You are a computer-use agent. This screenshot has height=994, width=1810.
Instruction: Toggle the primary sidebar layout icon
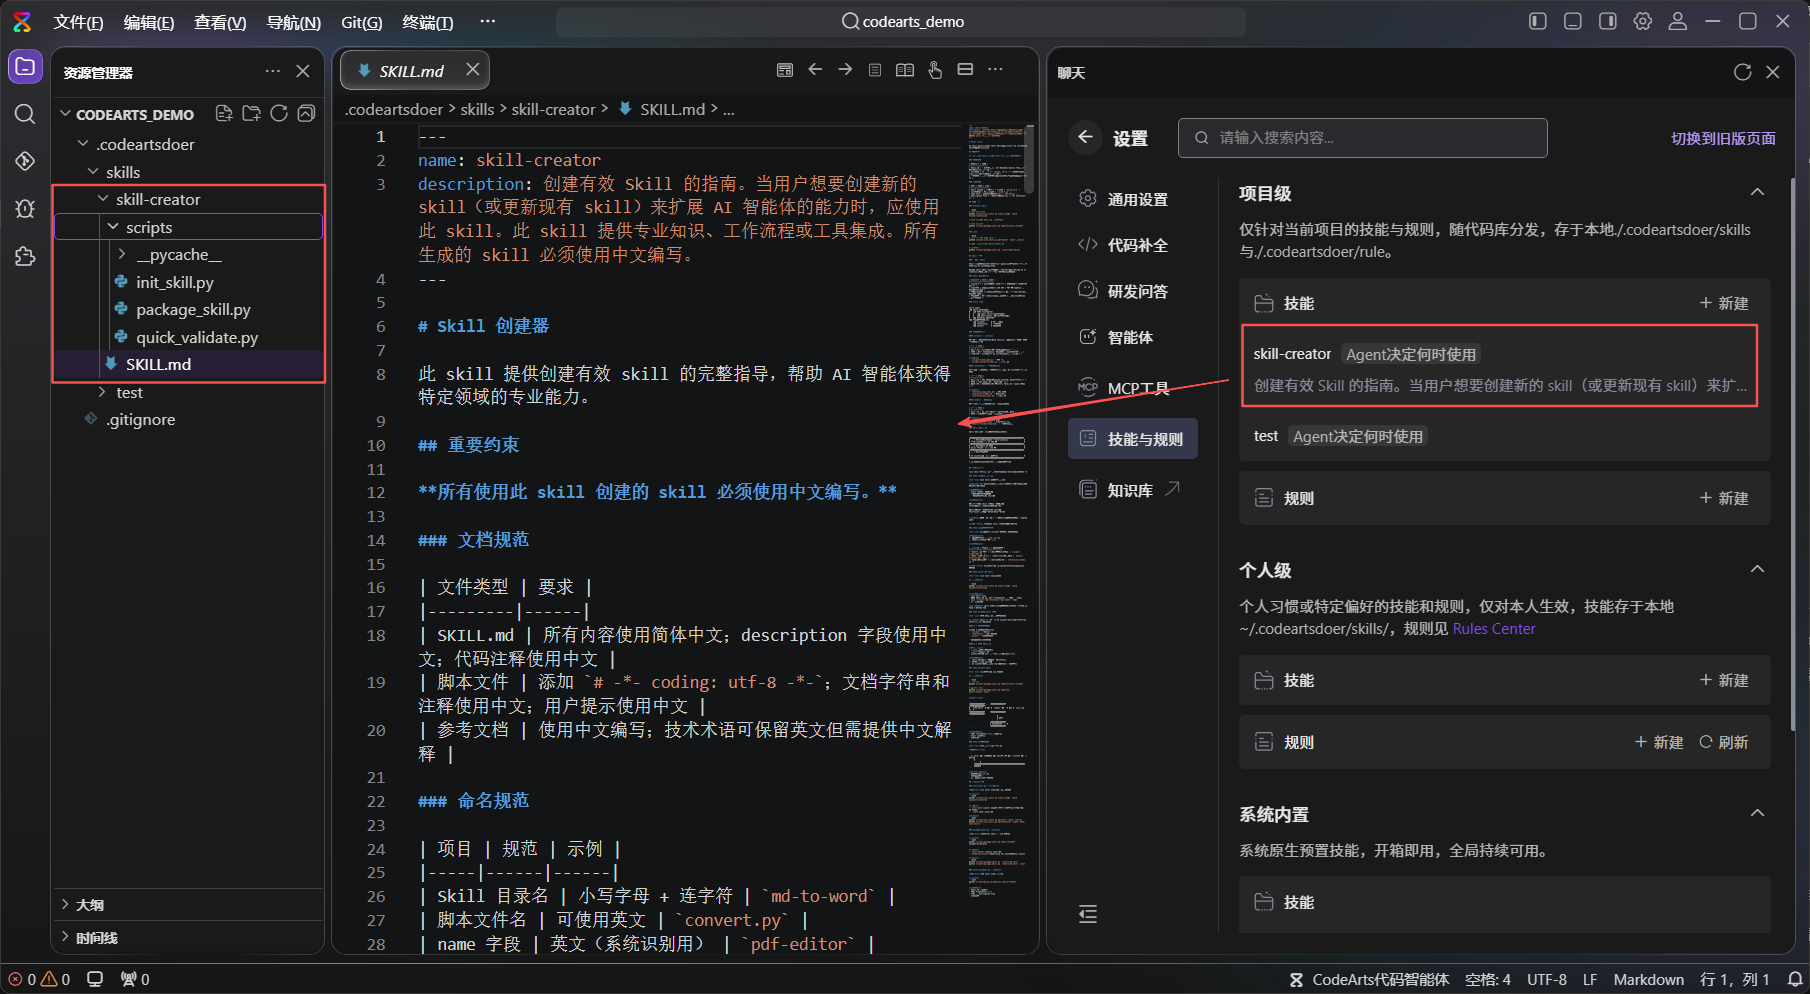coord(1538,21)
